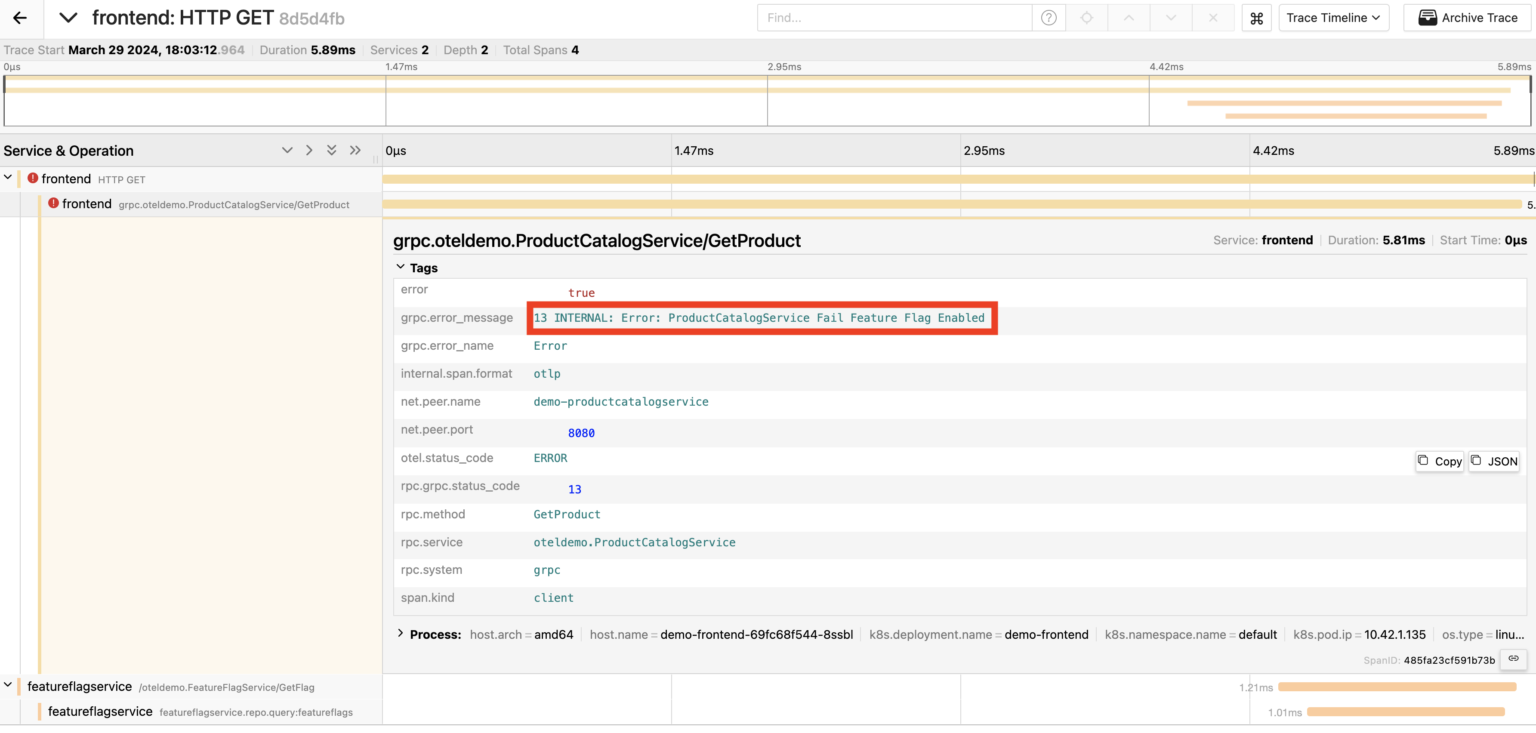The height and width of the screenshot is (733, 1536).
Task: Open the Trace Timeline view dropdown
Action: point(1333,17)
